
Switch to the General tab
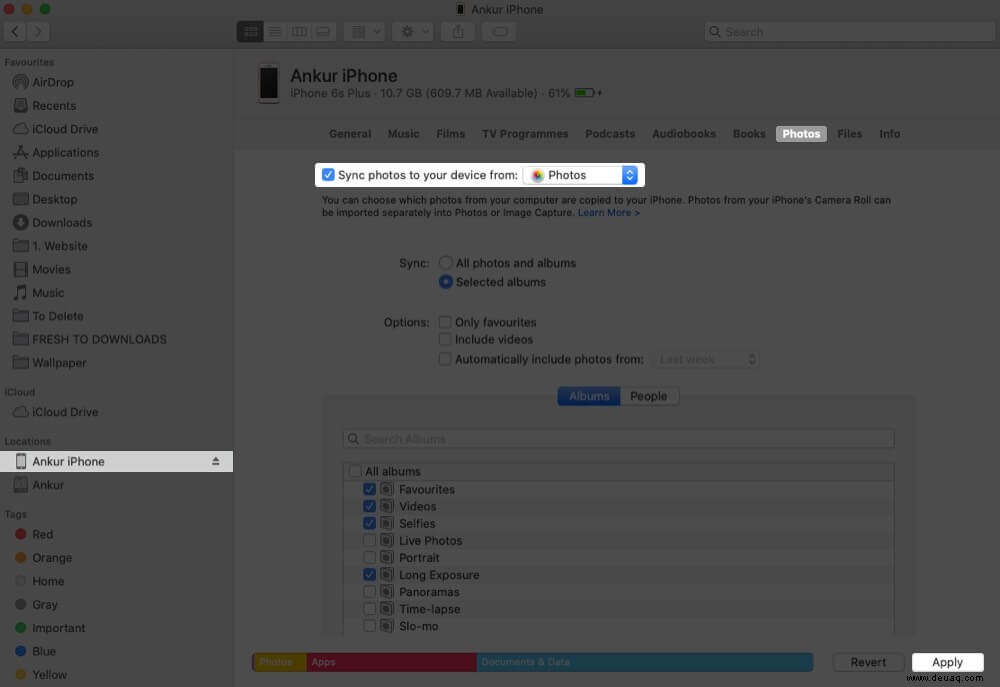tap(349, 134)
